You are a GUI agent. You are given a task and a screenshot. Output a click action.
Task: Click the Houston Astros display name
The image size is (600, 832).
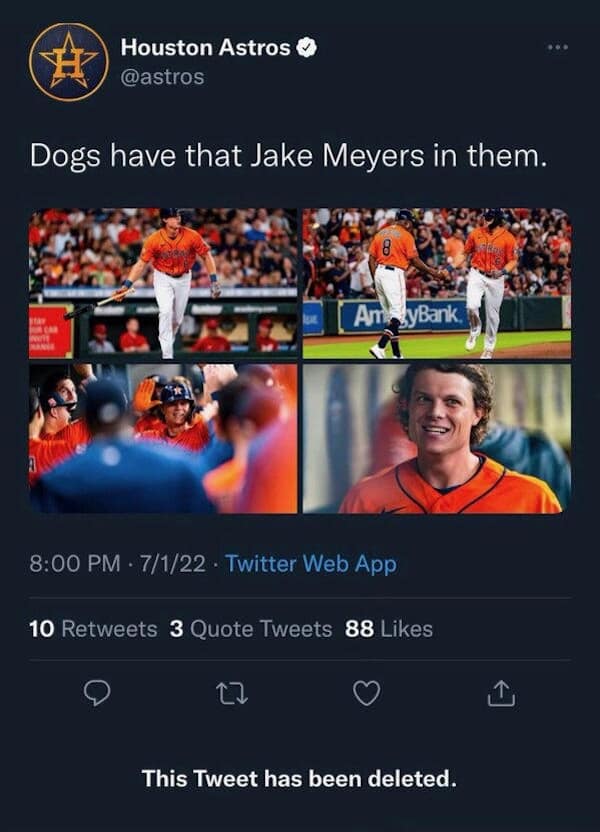[205, 47]
